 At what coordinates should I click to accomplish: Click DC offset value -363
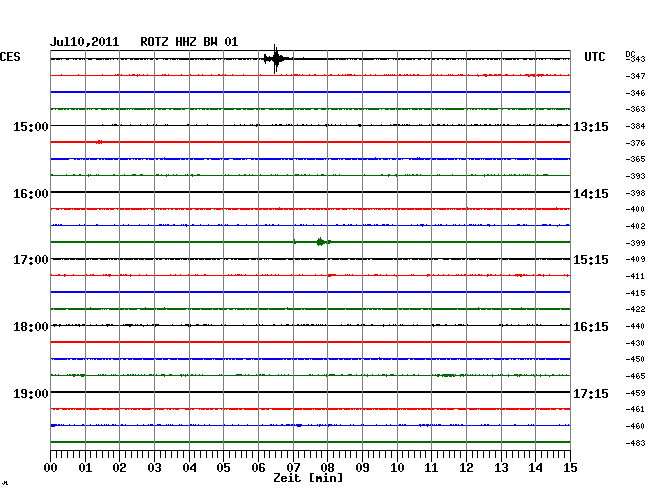click(635, 109)
